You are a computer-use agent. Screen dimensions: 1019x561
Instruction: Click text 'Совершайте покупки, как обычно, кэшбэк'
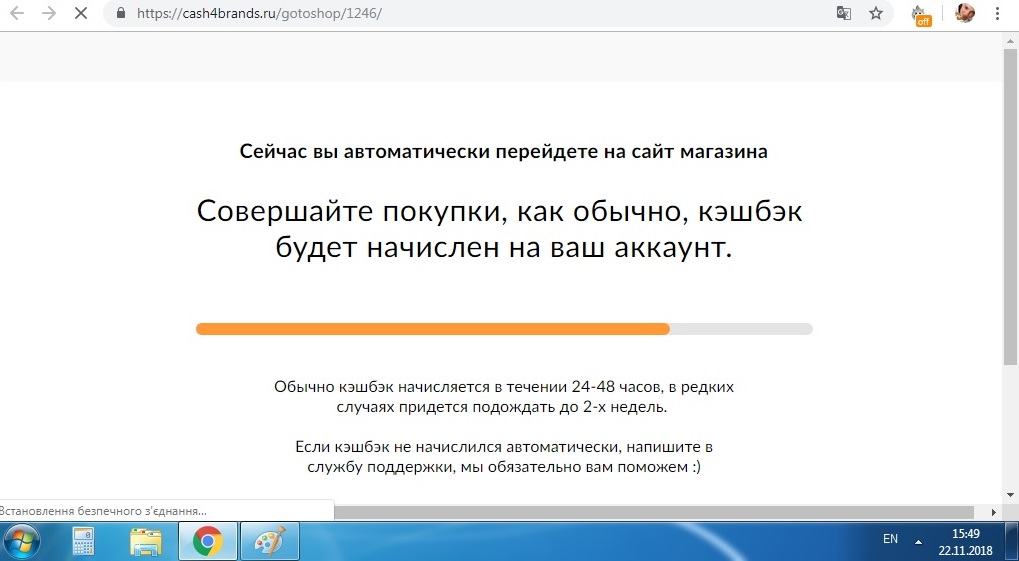[x=500, y=211]
